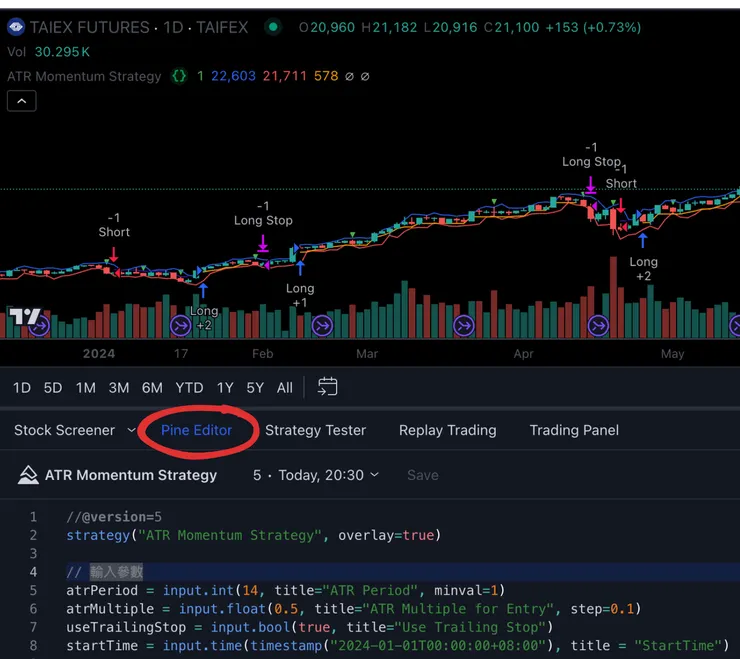Click the event marker icon between Mar and Apr

tap(464, 325)
